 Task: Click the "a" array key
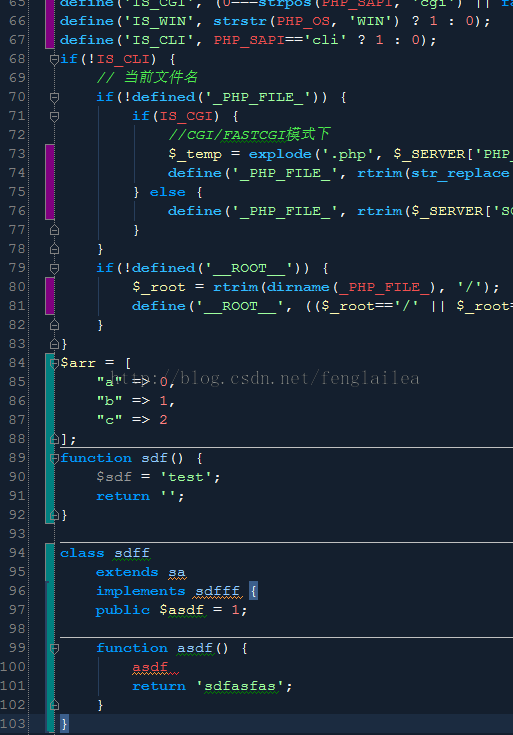point(110,382)
